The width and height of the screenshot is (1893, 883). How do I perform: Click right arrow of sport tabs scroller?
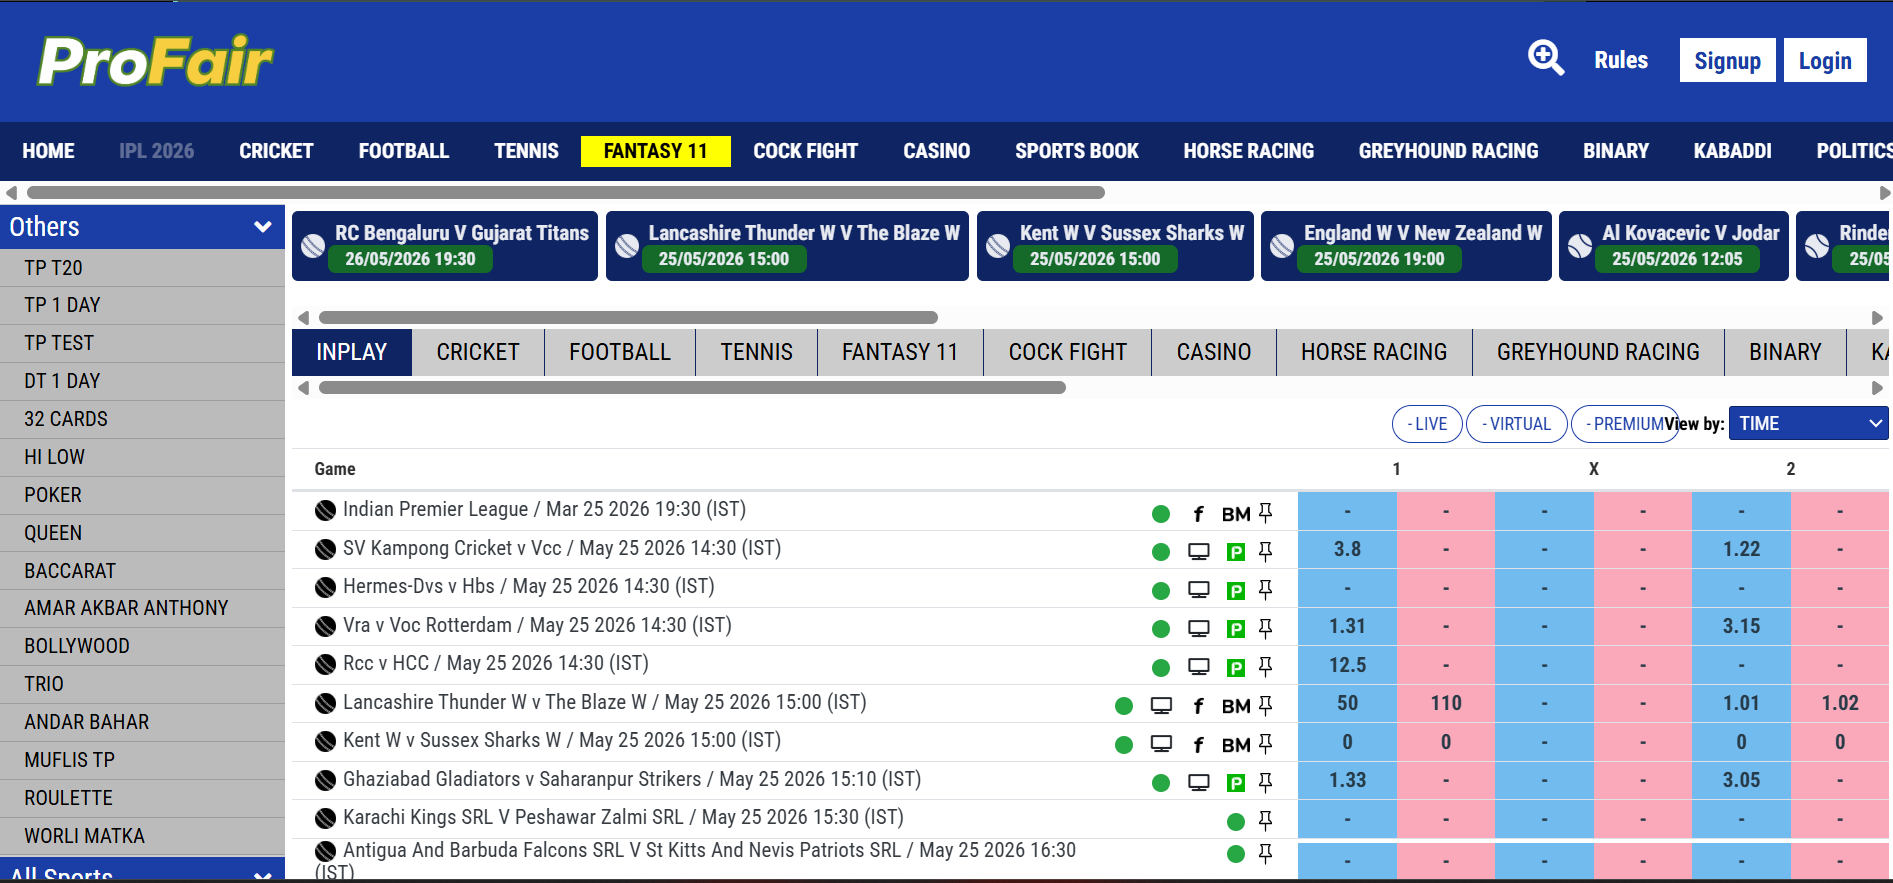coord(1877,388)
